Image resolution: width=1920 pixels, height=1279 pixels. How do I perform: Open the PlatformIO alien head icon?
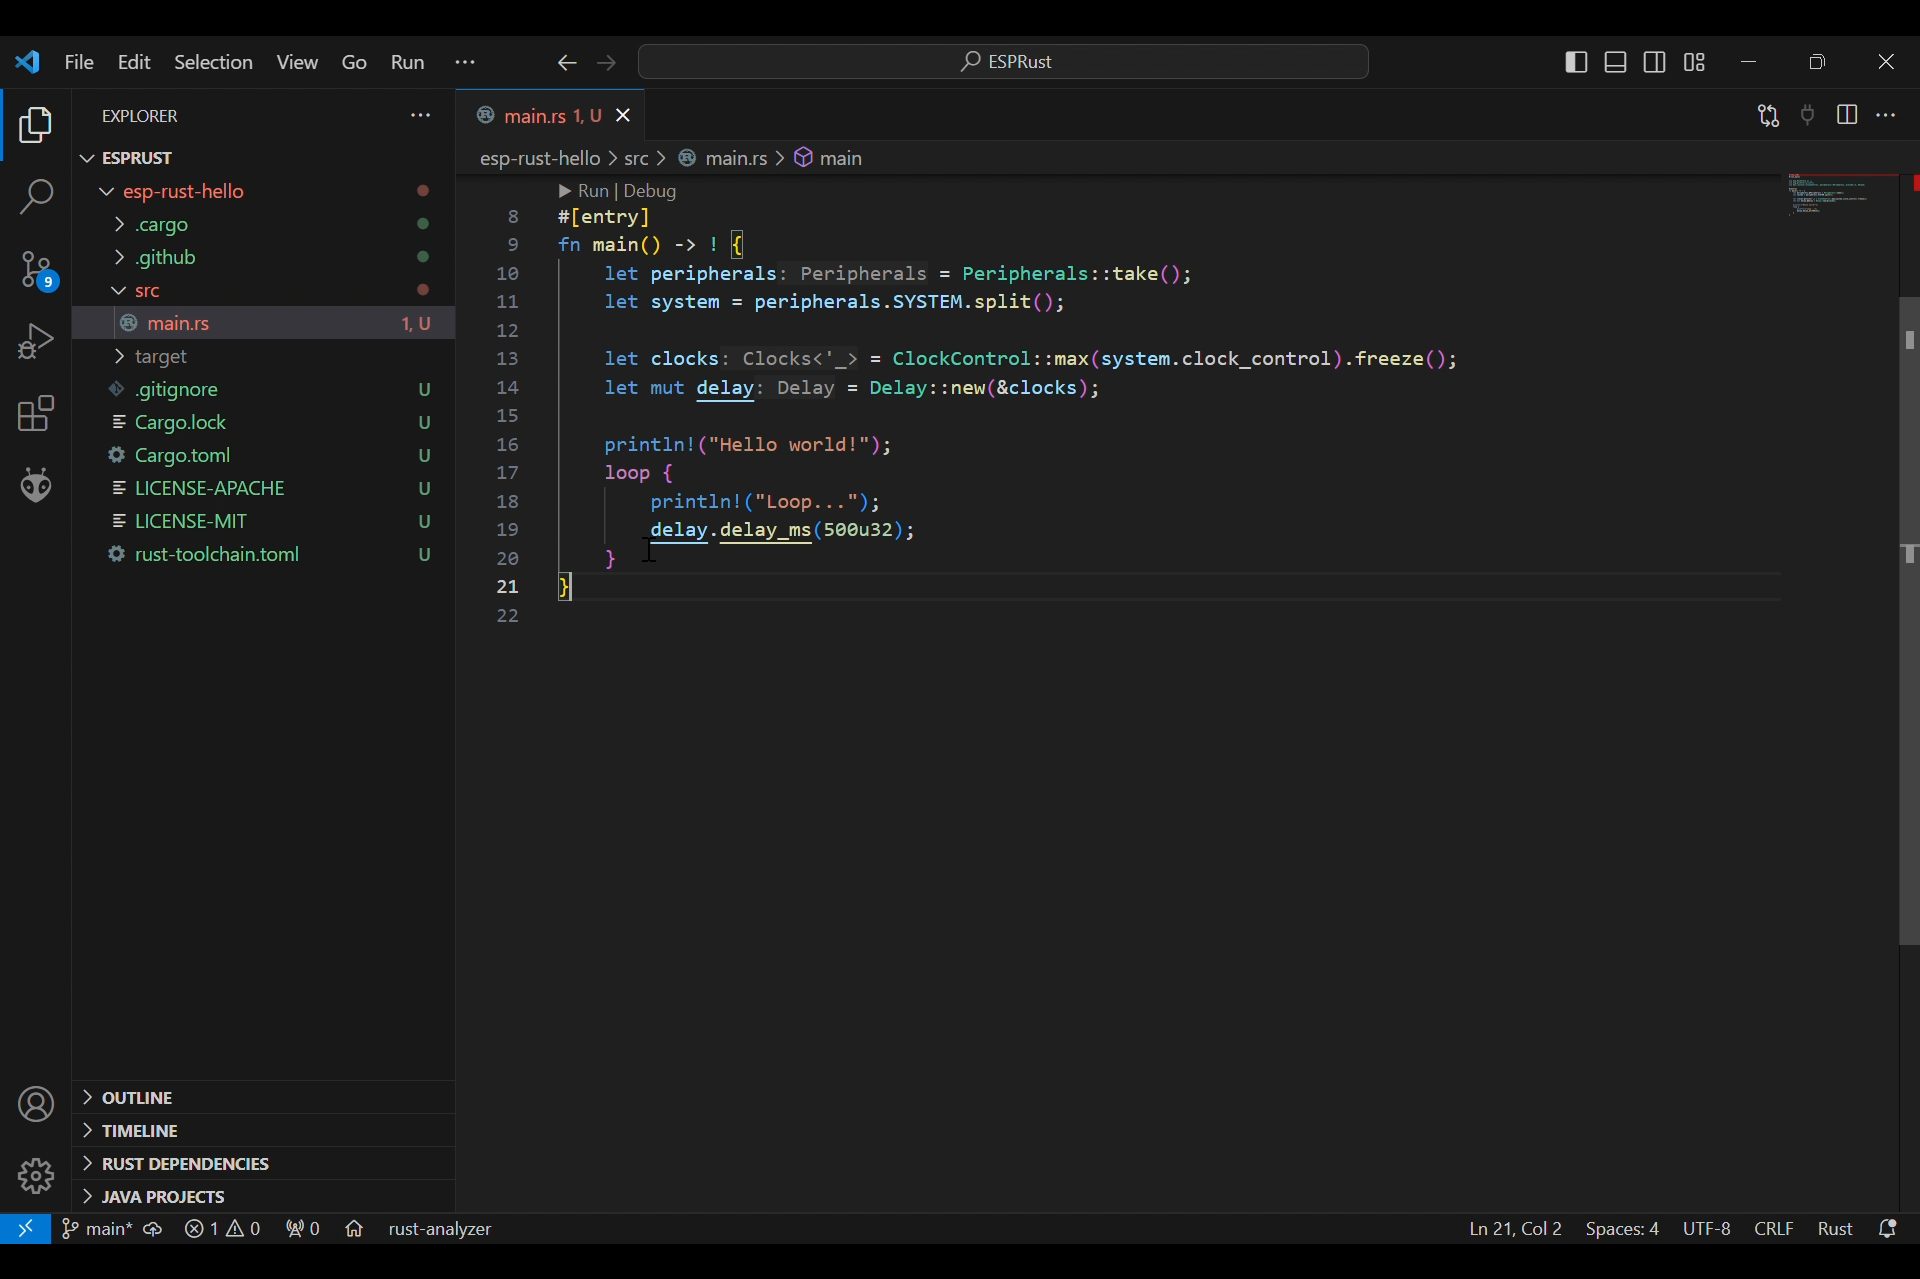tap(36, 485)
